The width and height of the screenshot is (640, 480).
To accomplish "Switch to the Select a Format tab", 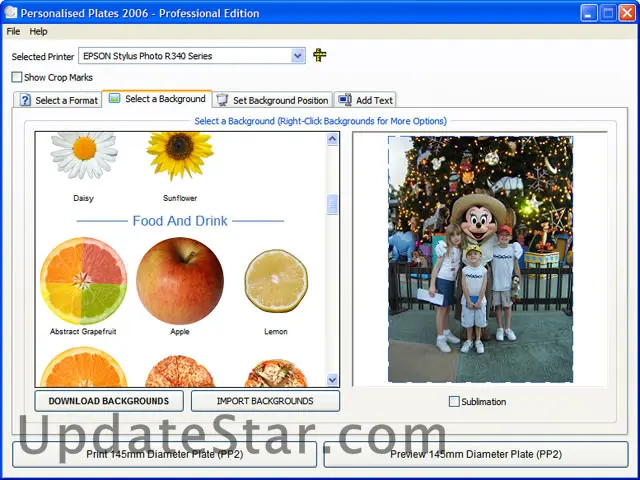I will 57,100.
